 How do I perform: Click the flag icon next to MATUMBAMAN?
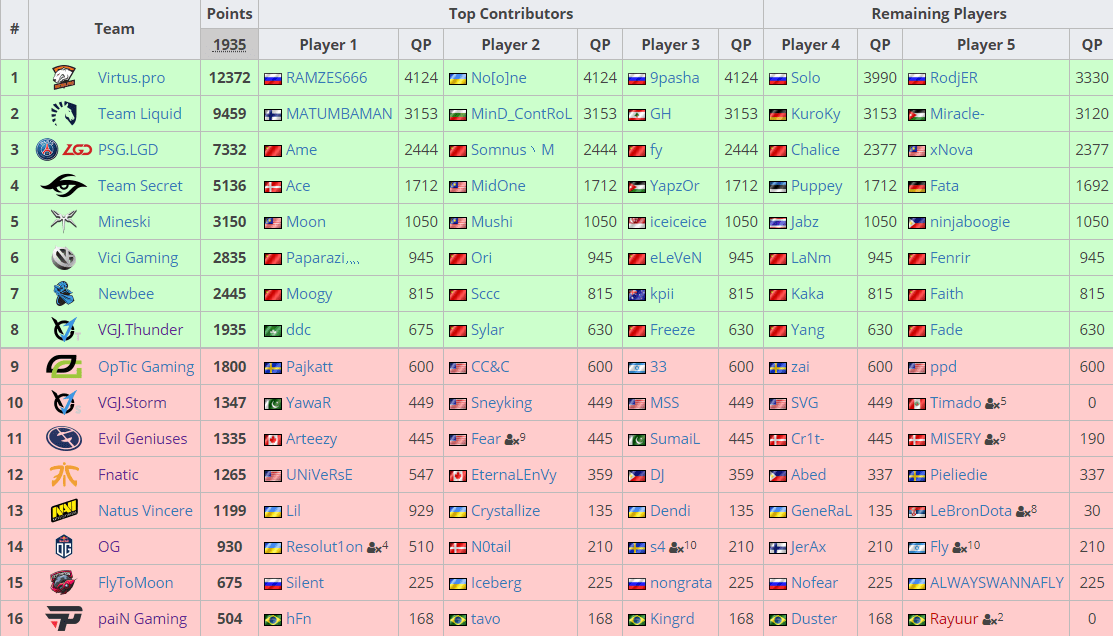coord(273,115)
